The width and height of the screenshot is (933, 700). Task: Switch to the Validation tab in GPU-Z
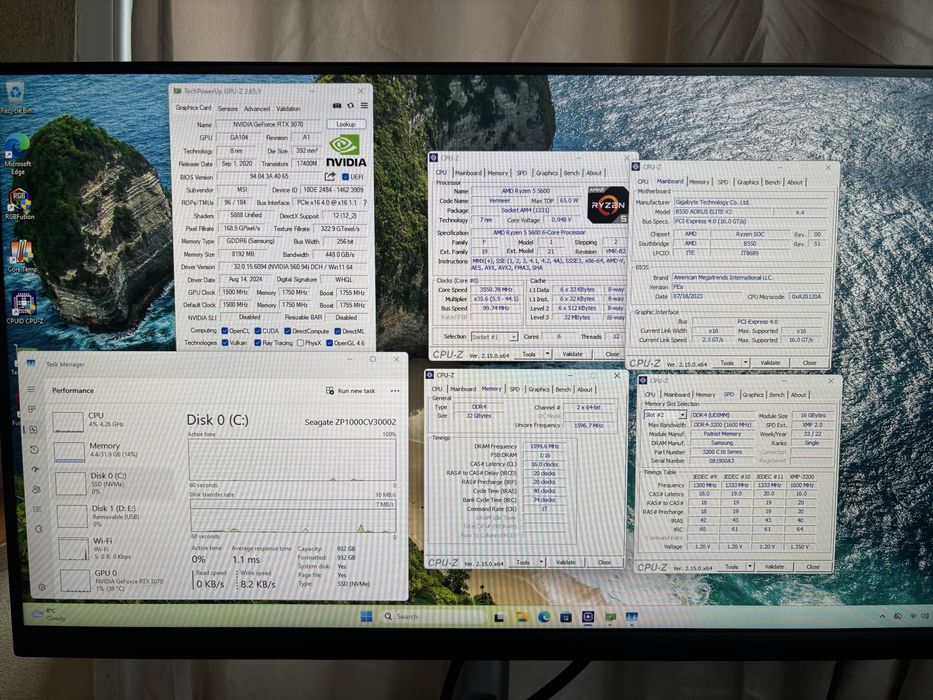click(x=288, y=108)
